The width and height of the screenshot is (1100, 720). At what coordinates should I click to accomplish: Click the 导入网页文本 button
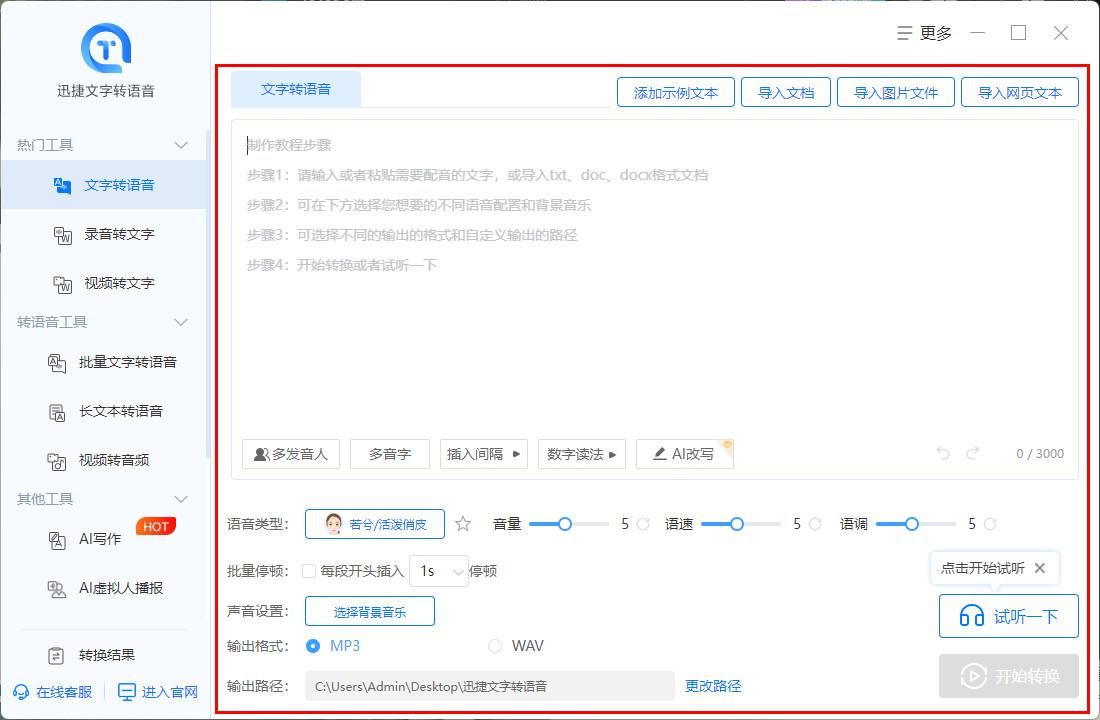[1020, 93]
